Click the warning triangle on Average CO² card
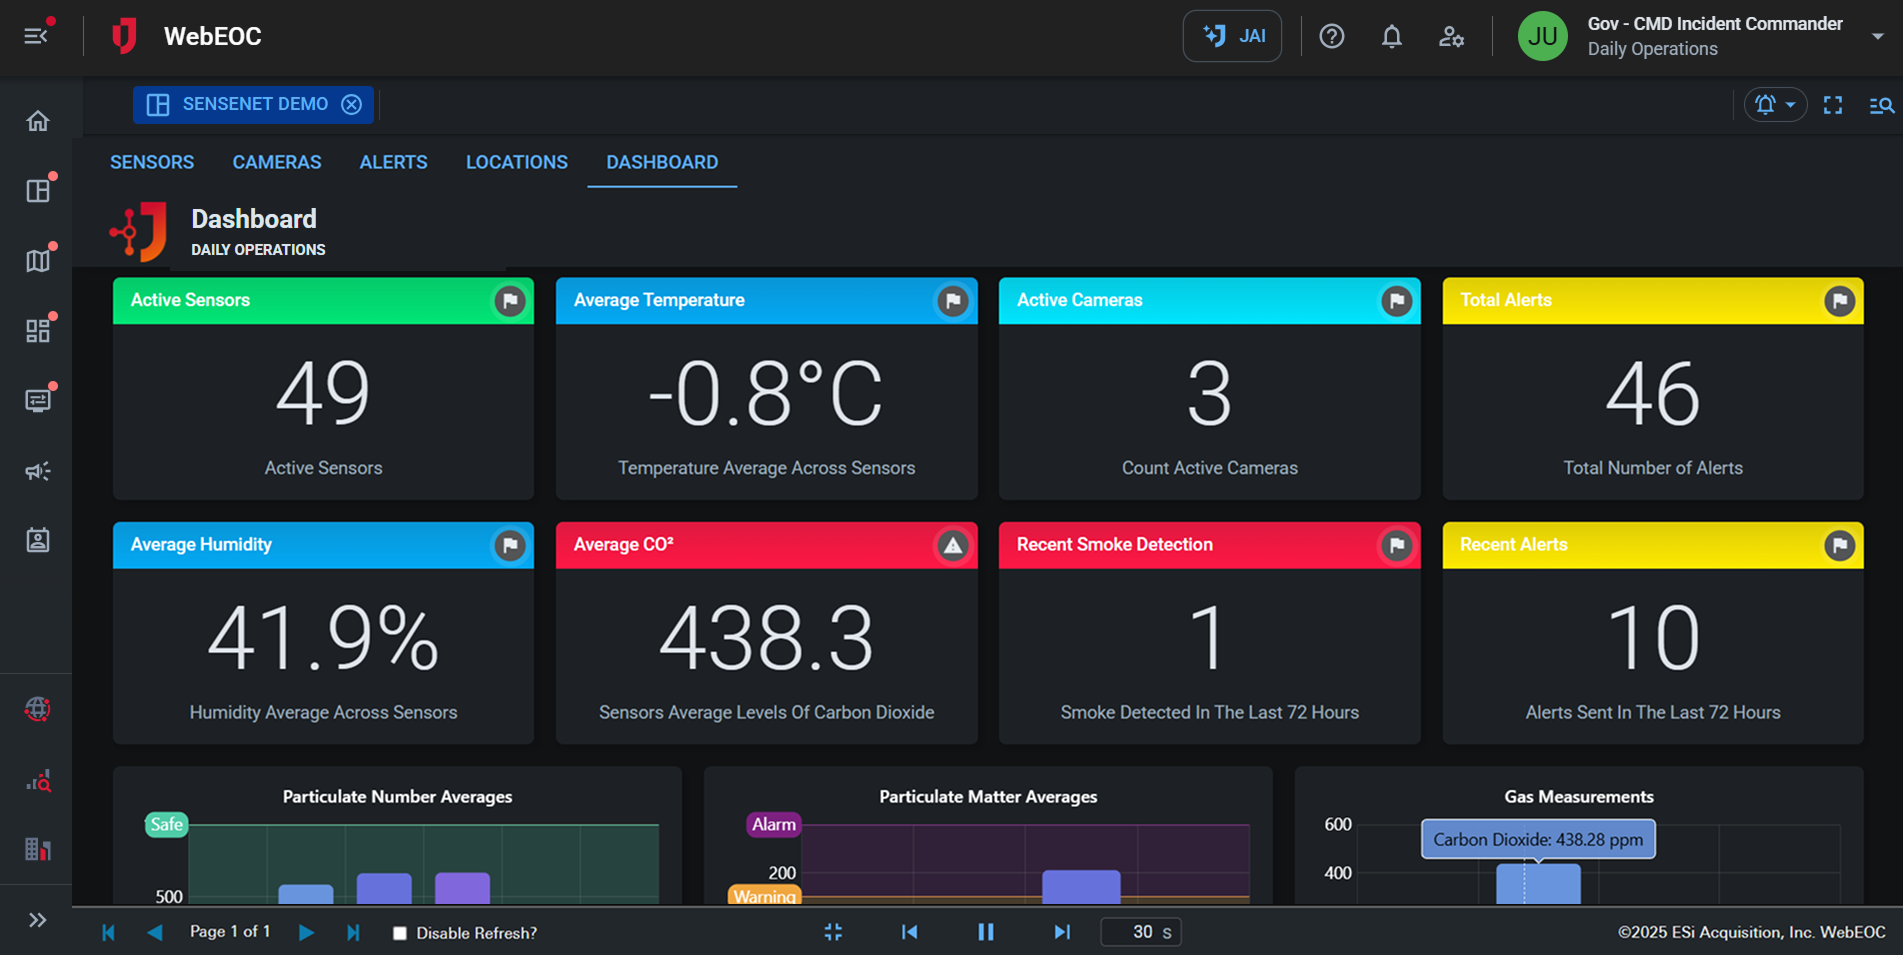Screen dimensions: 1903x955 (952, 546)
